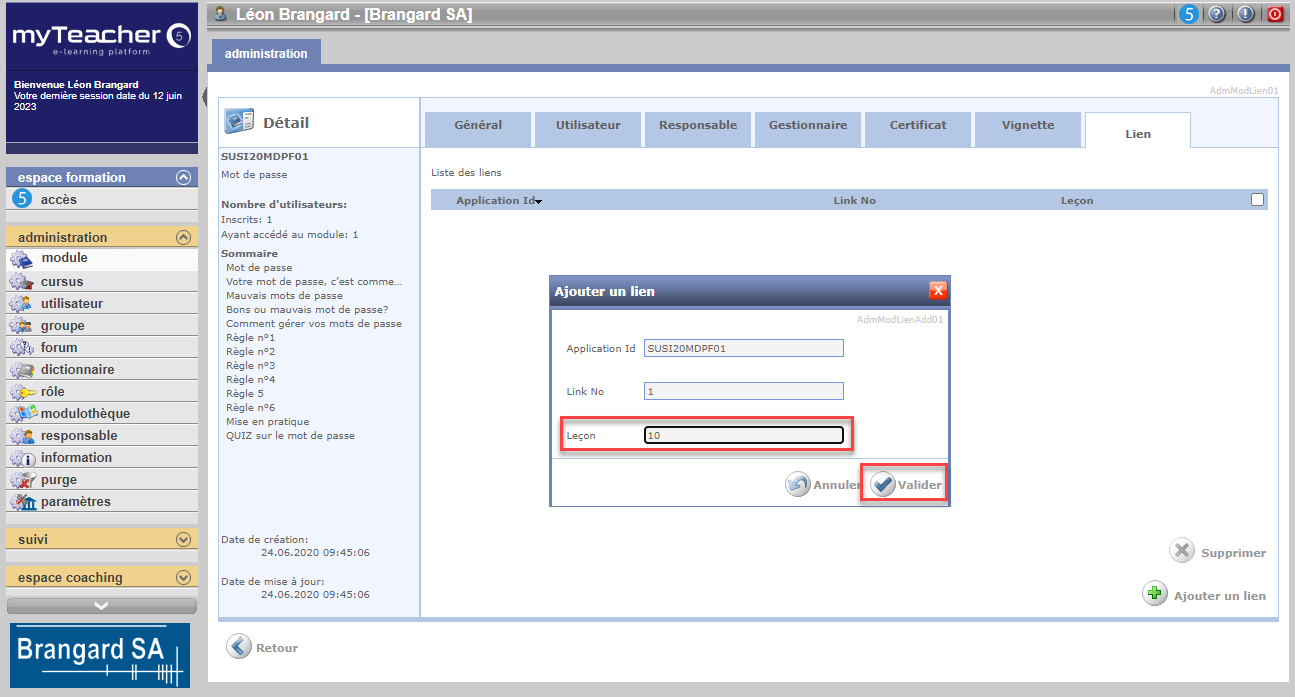Click the red power logout icon

click(x=1275, y=14)
